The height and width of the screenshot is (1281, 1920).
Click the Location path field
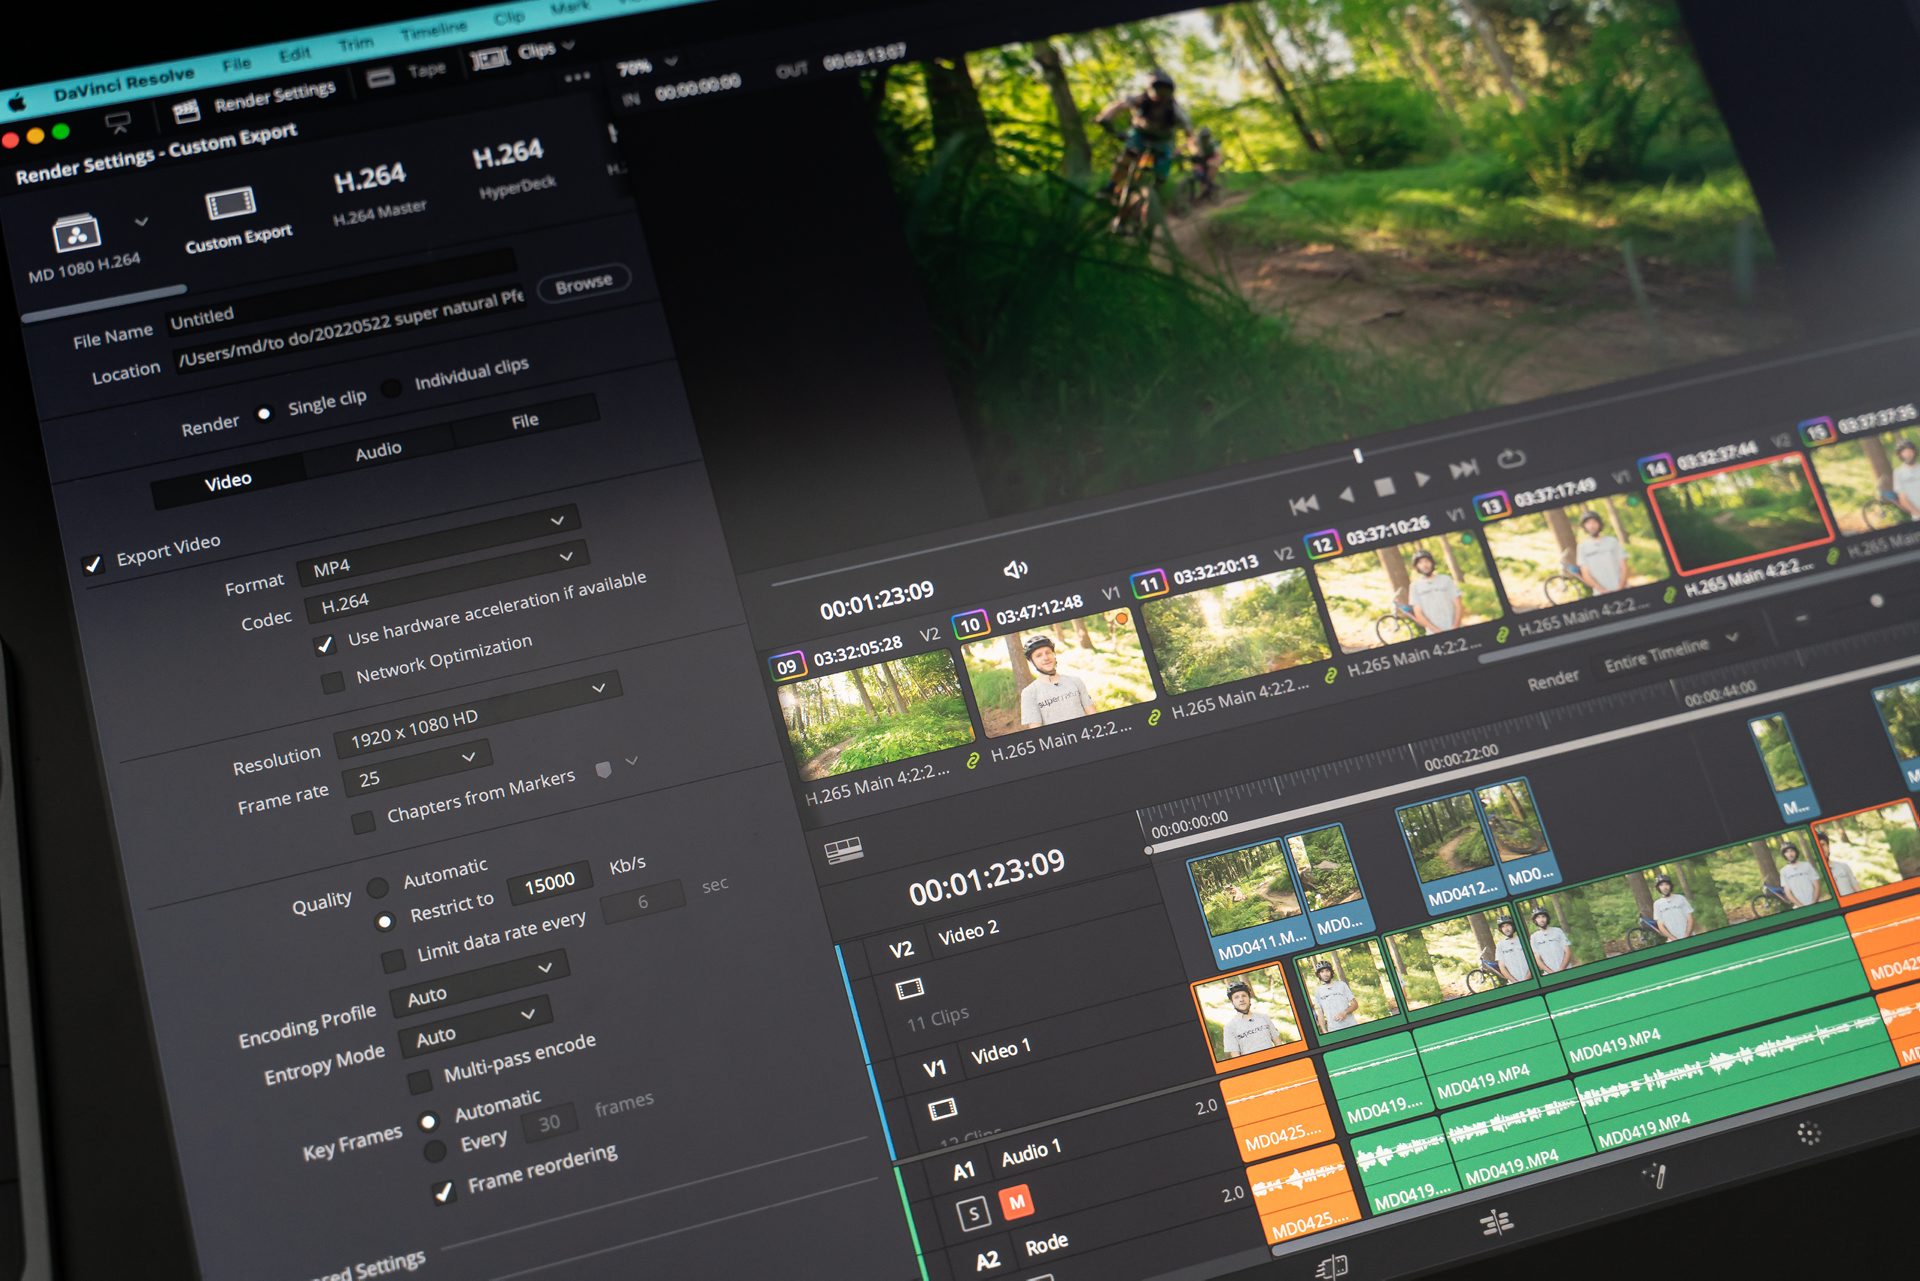(x=350, y=329)
